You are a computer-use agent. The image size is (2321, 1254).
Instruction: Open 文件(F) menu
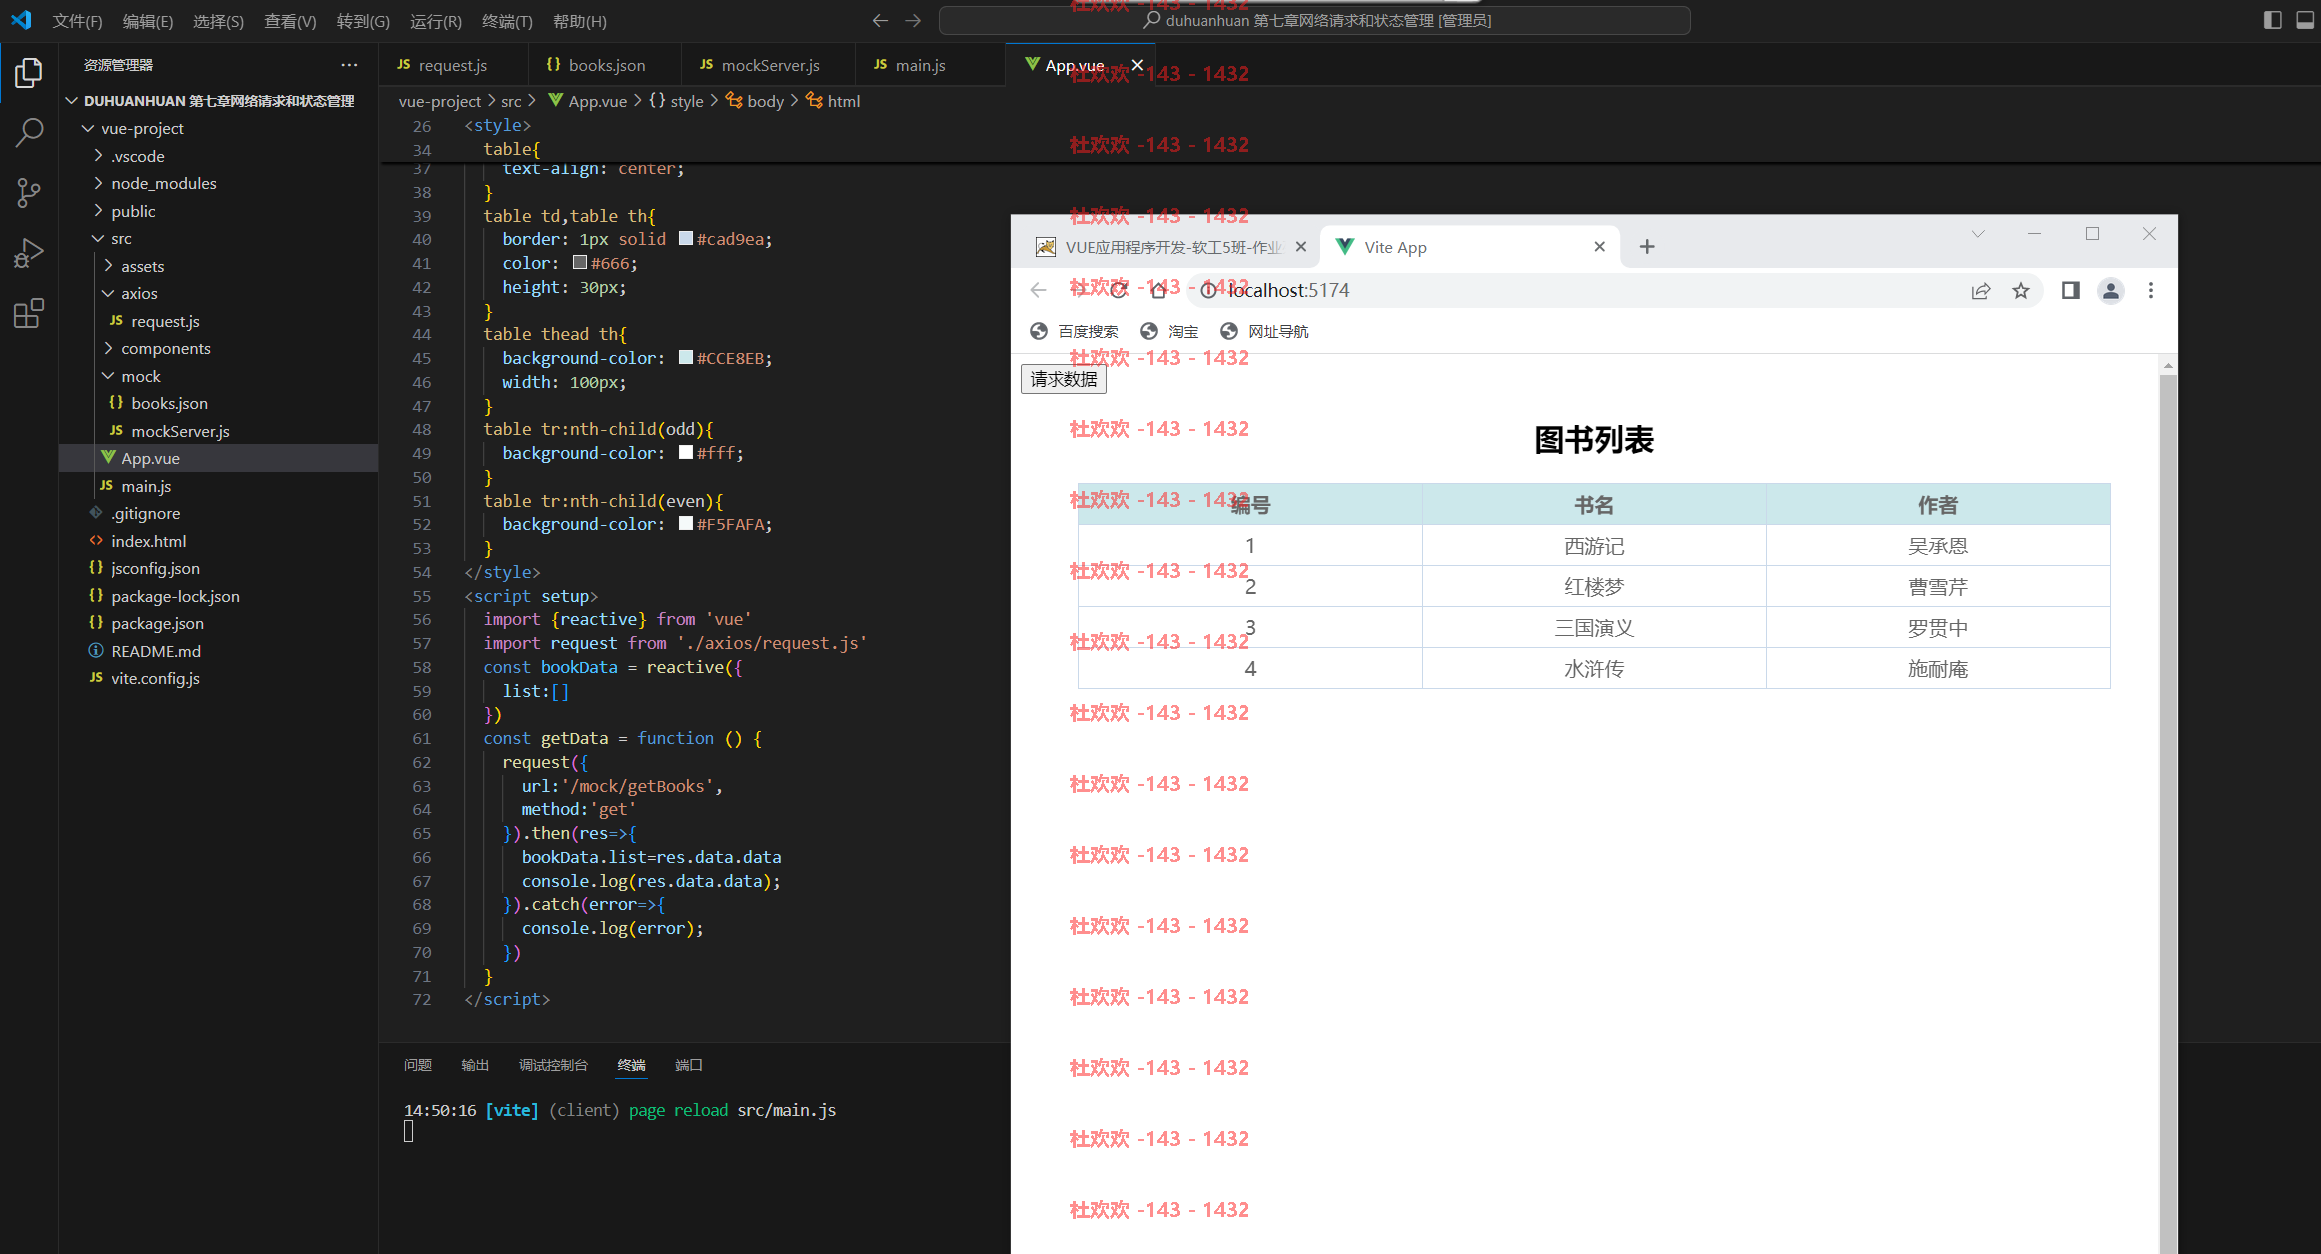click(77, 21)
